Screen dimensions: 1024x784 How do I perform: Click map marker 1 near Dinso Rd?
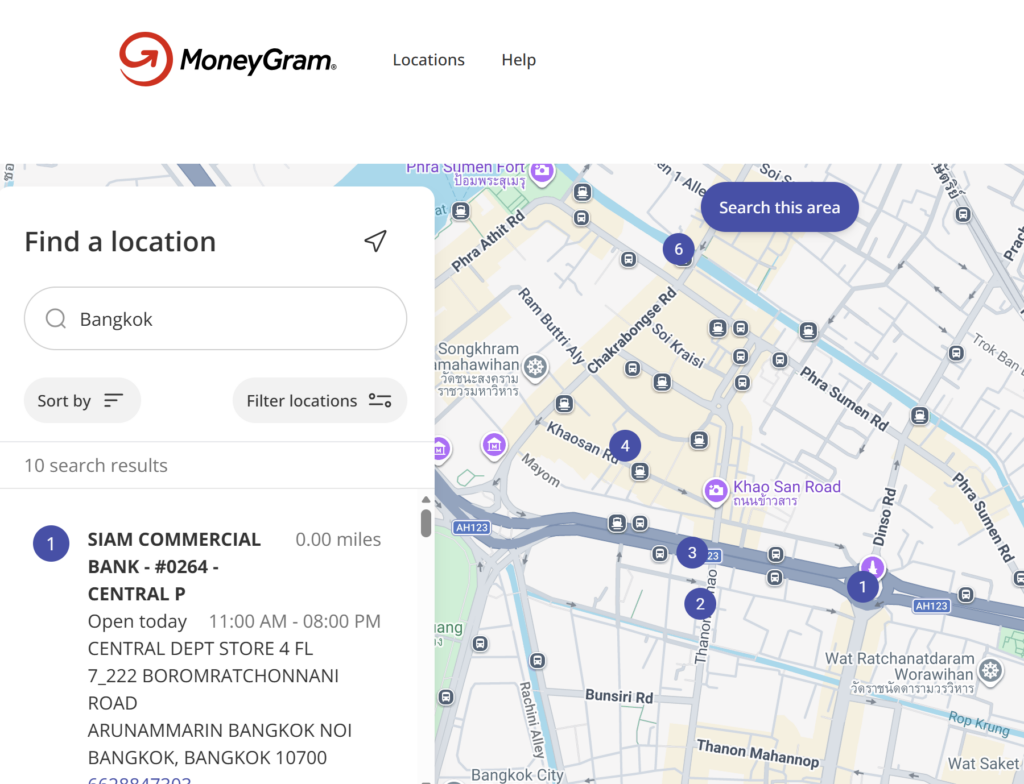pyautogui.click(x=863, y=586)
